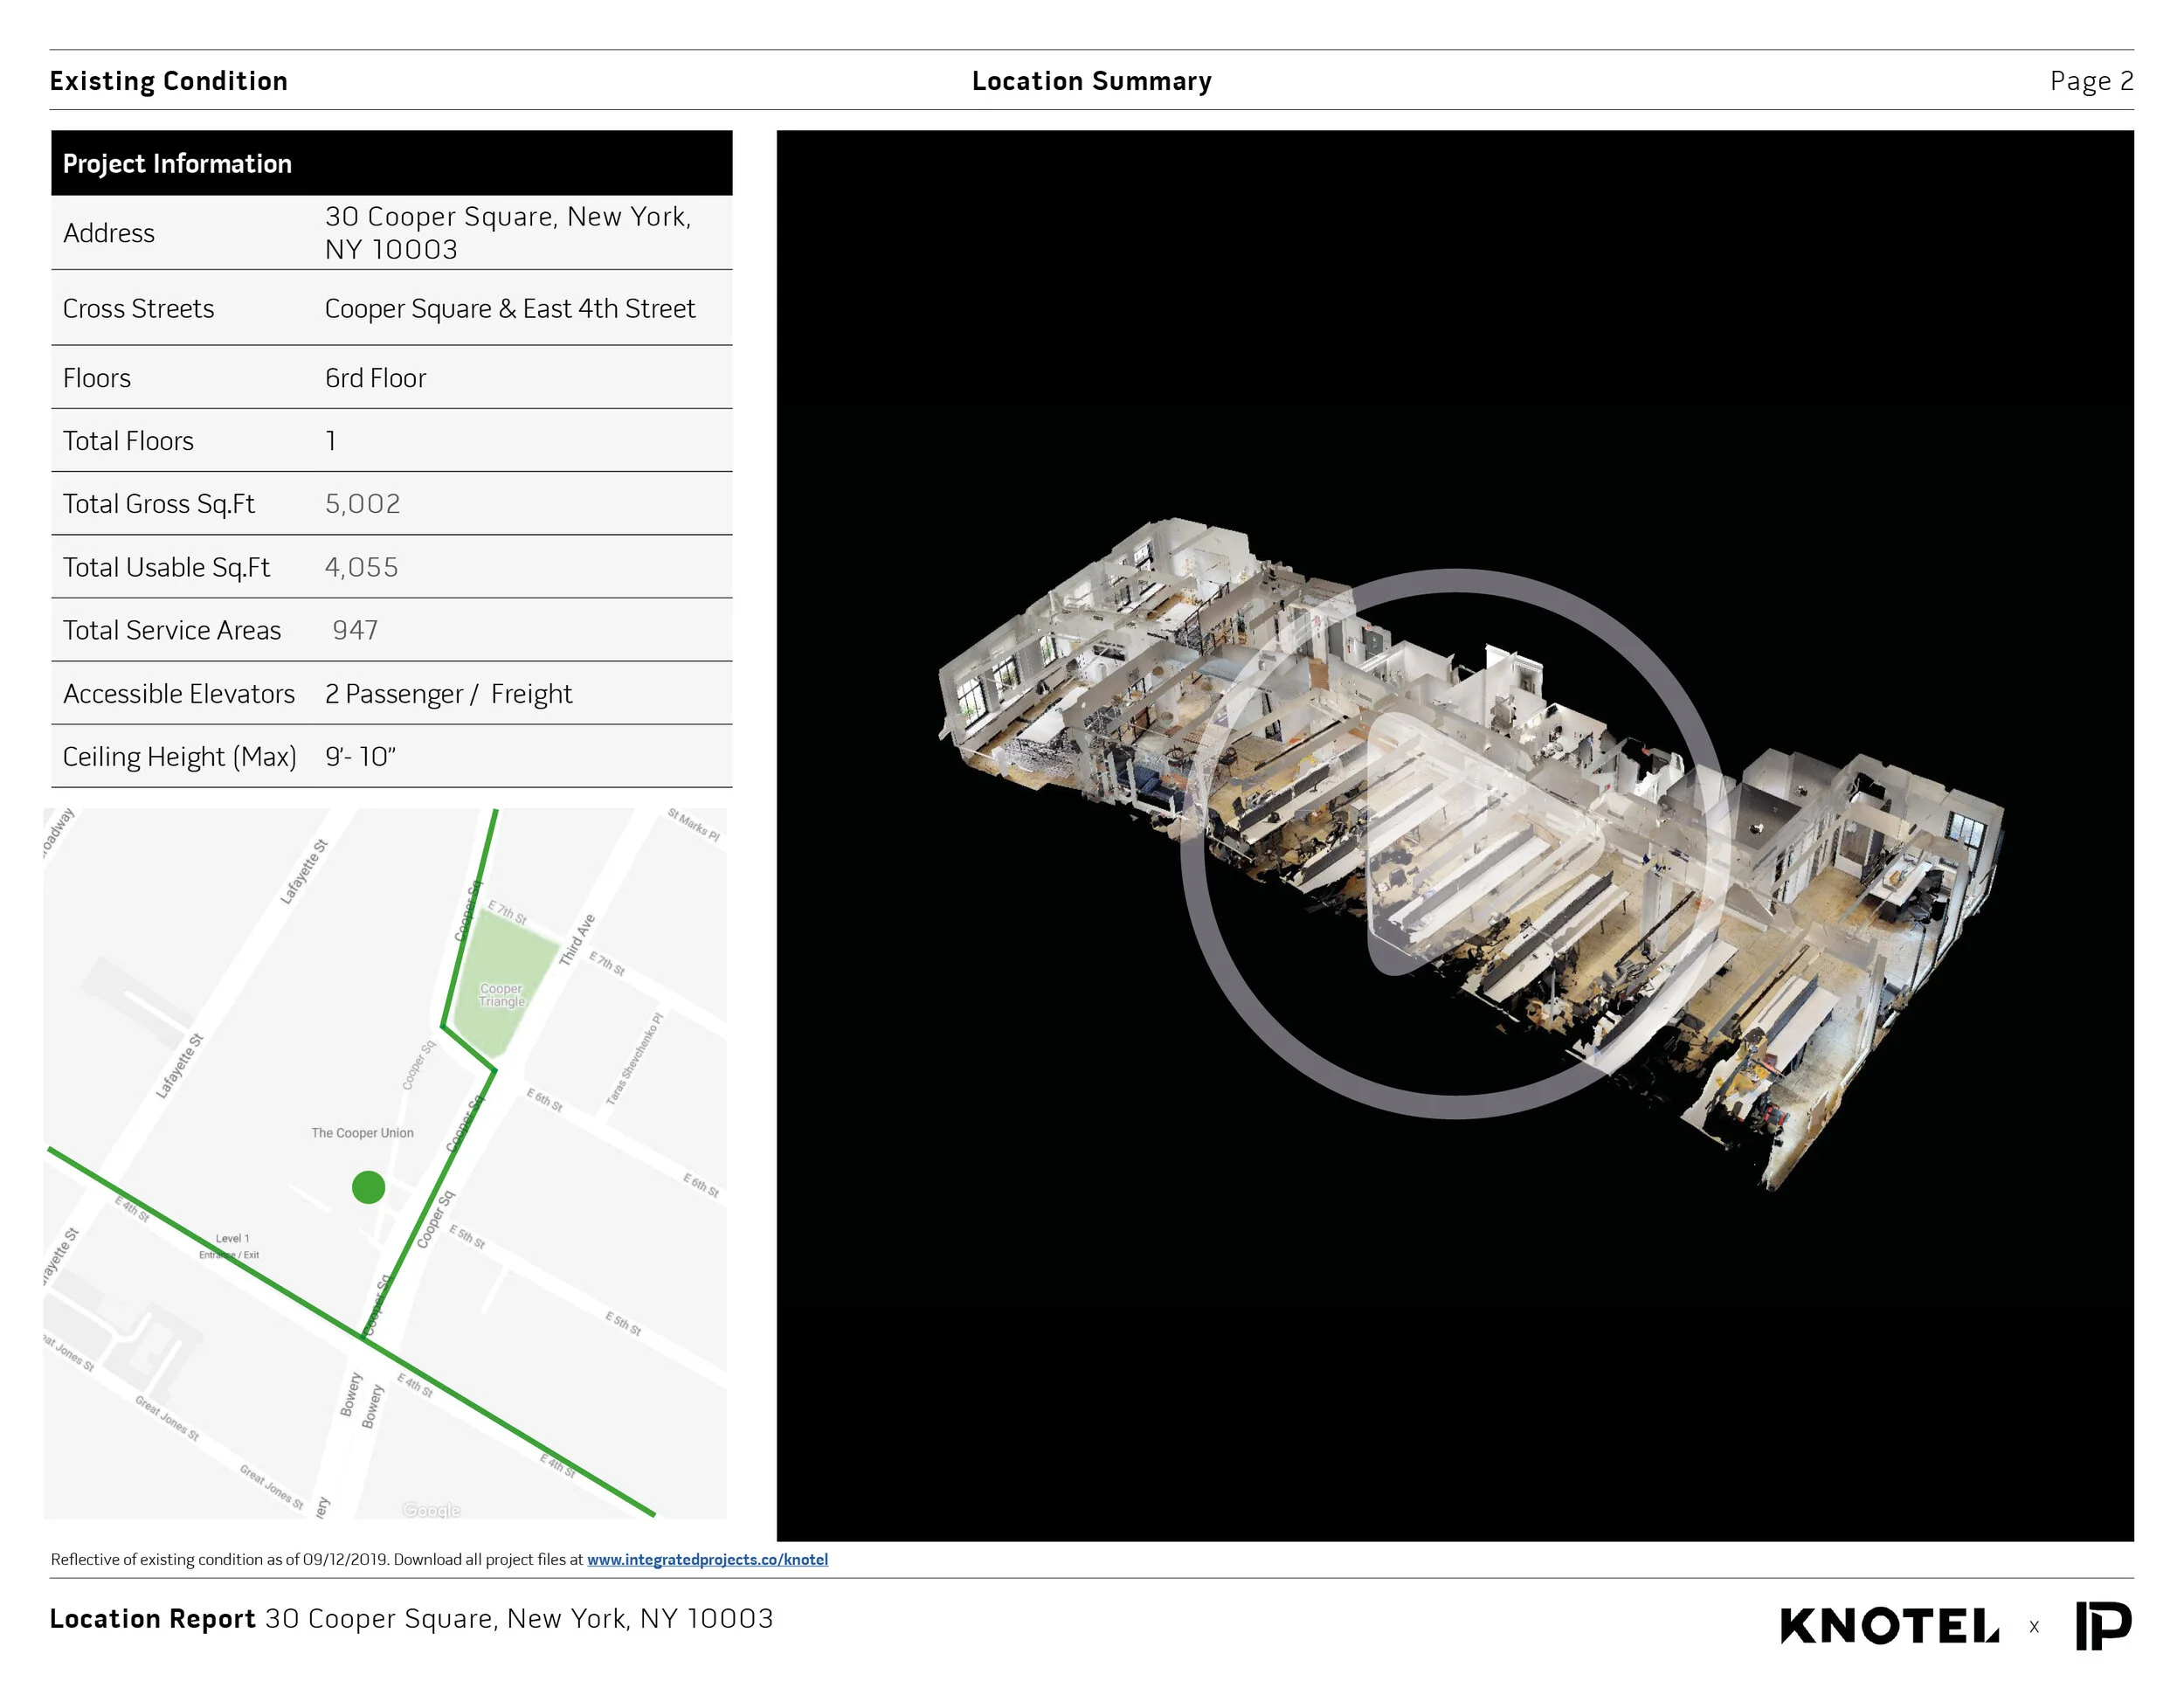Click the Total Gross Sq.Ft value 5,002
Screen dimensions: 2184x1688
point(362,504)
